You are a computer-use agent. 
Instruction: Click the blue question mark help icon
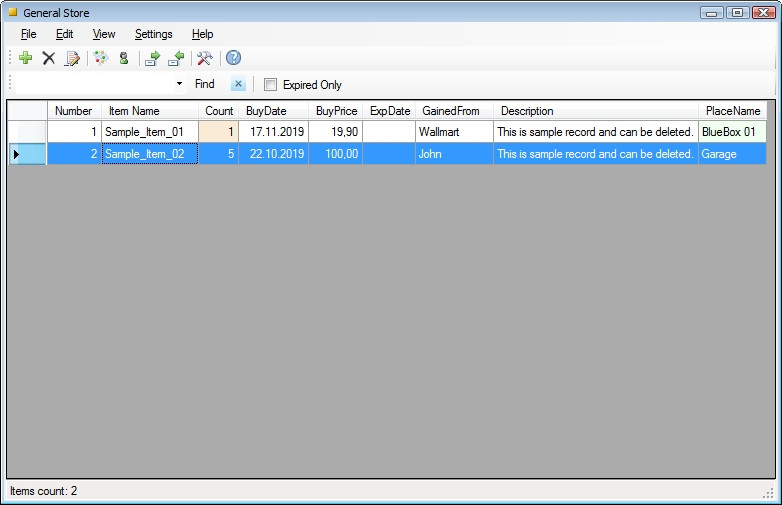pyautogui.click(x=233, y=58)
